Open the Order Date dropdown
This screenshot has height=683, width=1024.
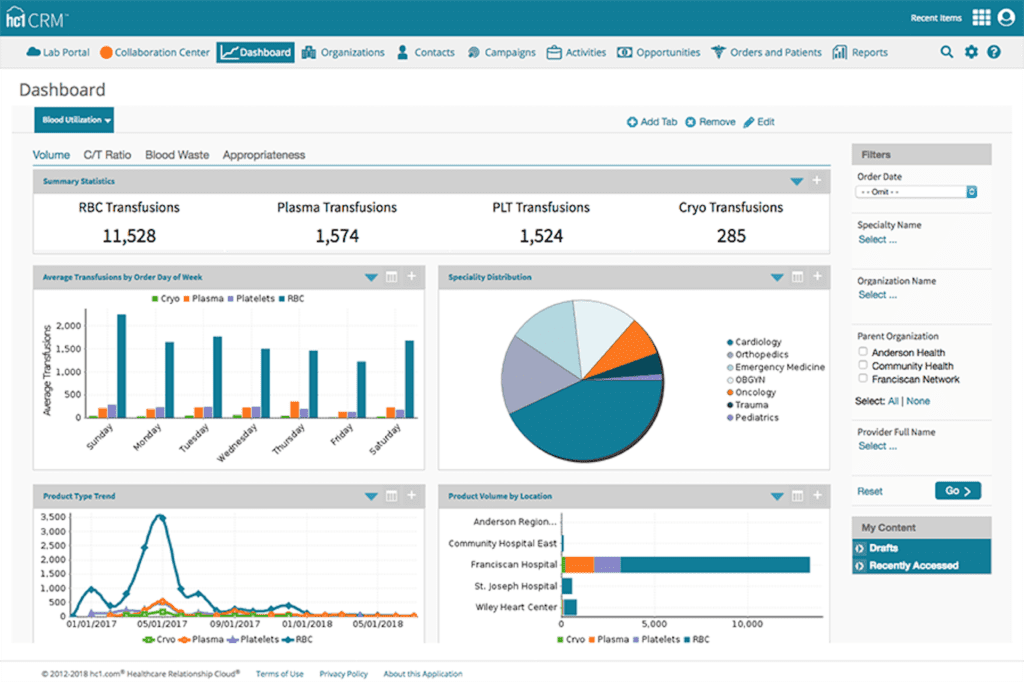click(916, 191)
